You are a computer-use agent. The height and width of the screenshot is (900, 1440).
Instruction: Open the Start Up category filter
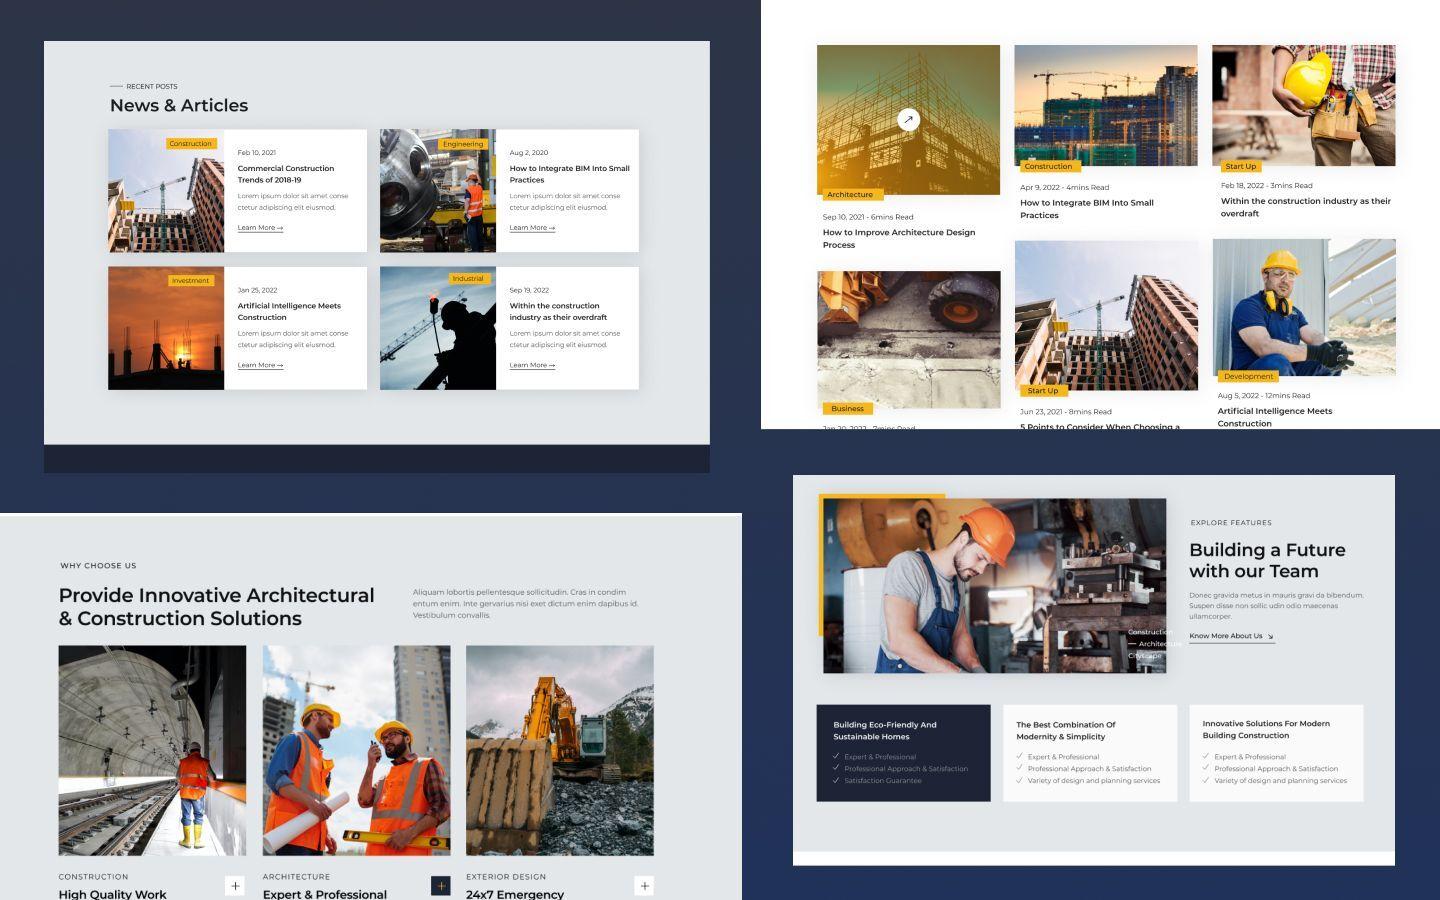click(x=1241, y=166)
